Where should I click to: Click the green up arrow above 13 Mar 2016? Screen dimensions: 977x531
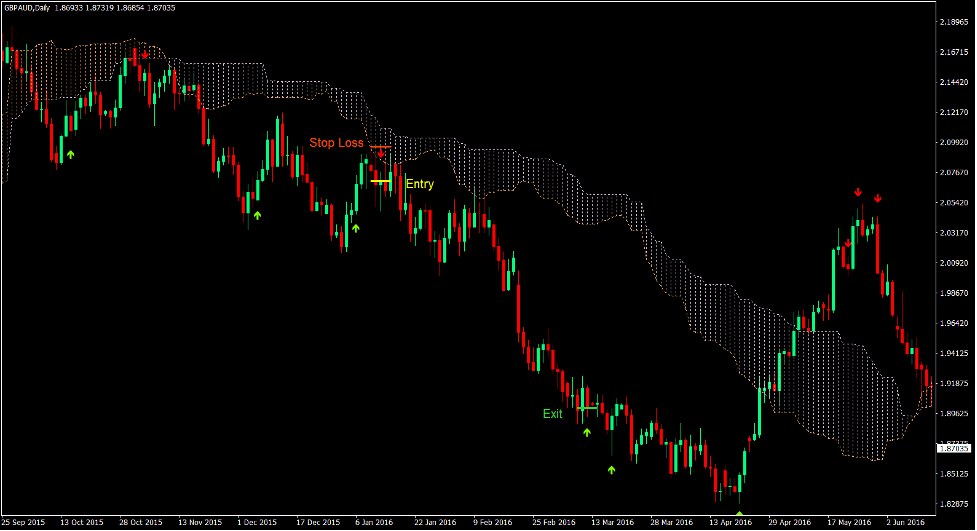point(612,469)
